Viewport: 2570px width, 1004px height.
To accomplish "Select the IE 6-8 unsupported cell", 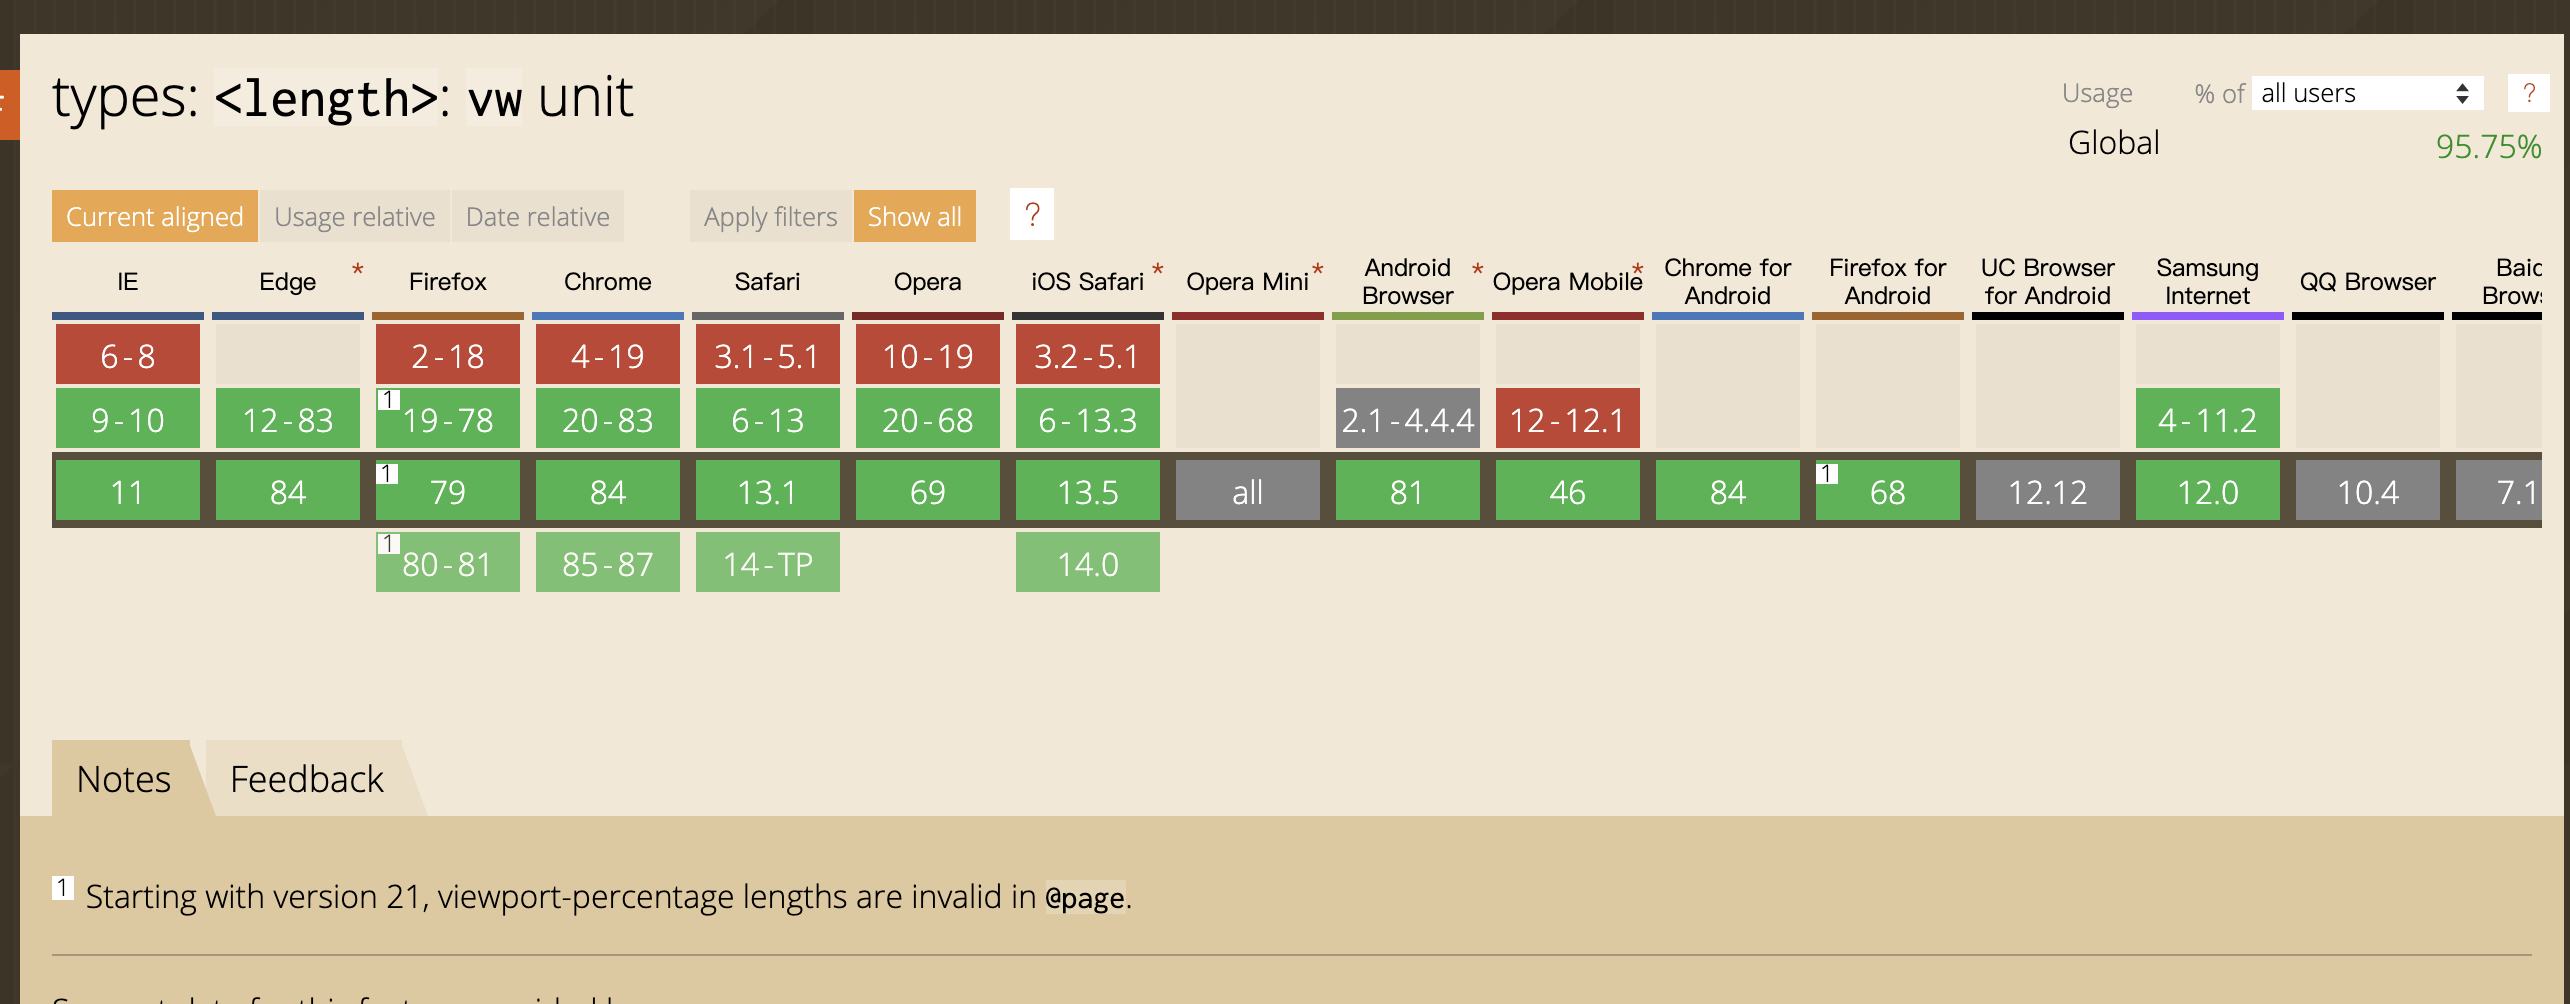I will click(127, 355).
